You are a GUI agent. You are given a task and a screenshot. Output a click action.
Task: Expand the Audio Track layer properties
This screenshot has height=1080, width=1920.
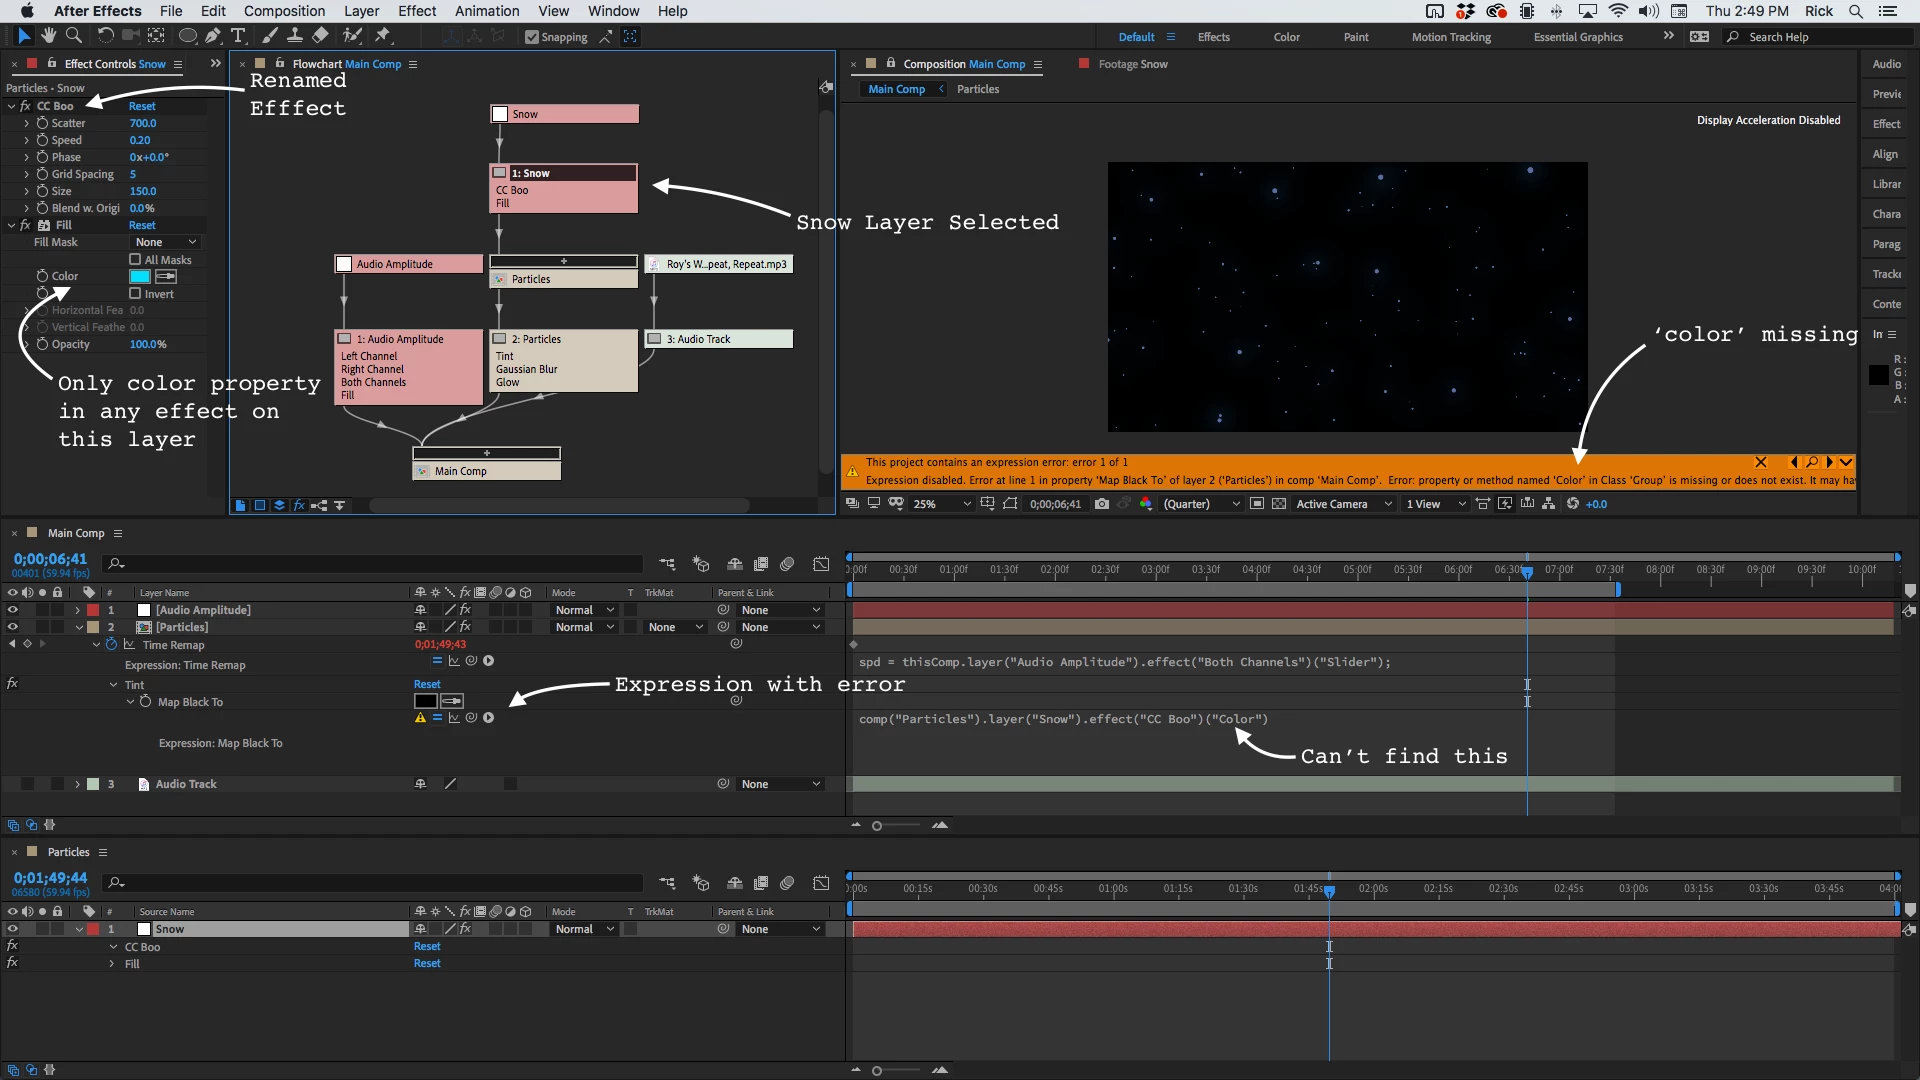click(x=77, y=784)
